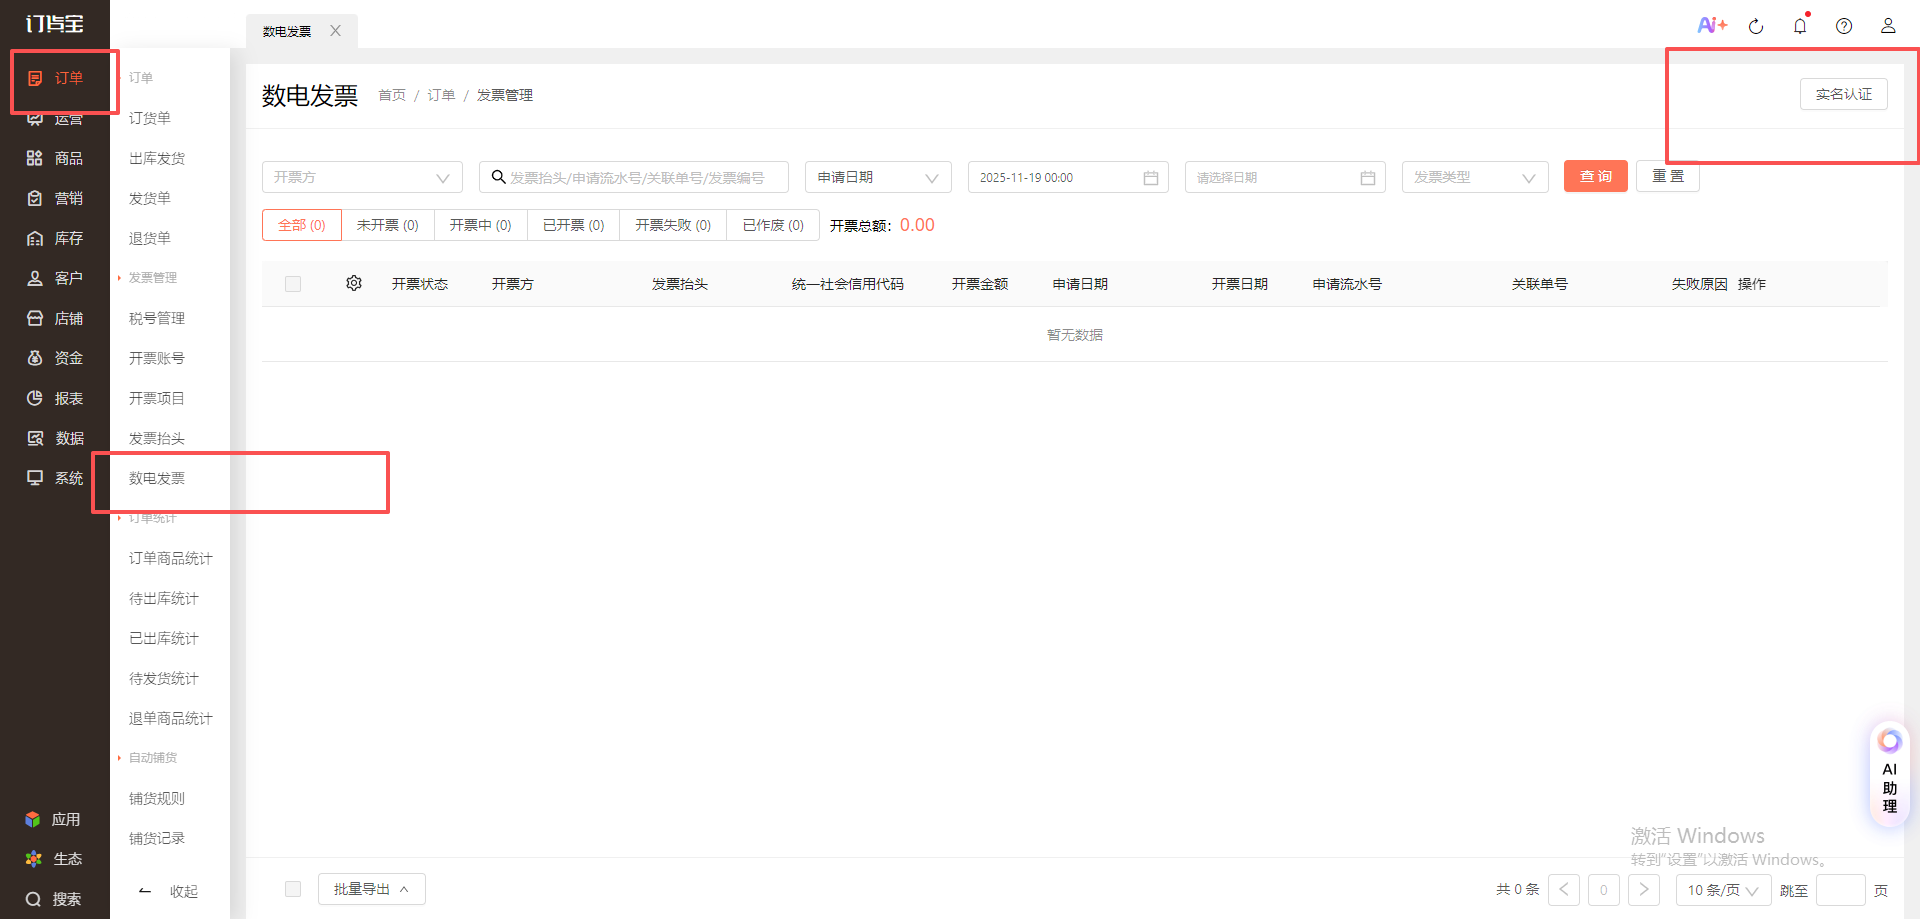This screenshot has height=919, width=1920.
Task: Open 生态 at sidebar bottom
Action: pos(53,859)
